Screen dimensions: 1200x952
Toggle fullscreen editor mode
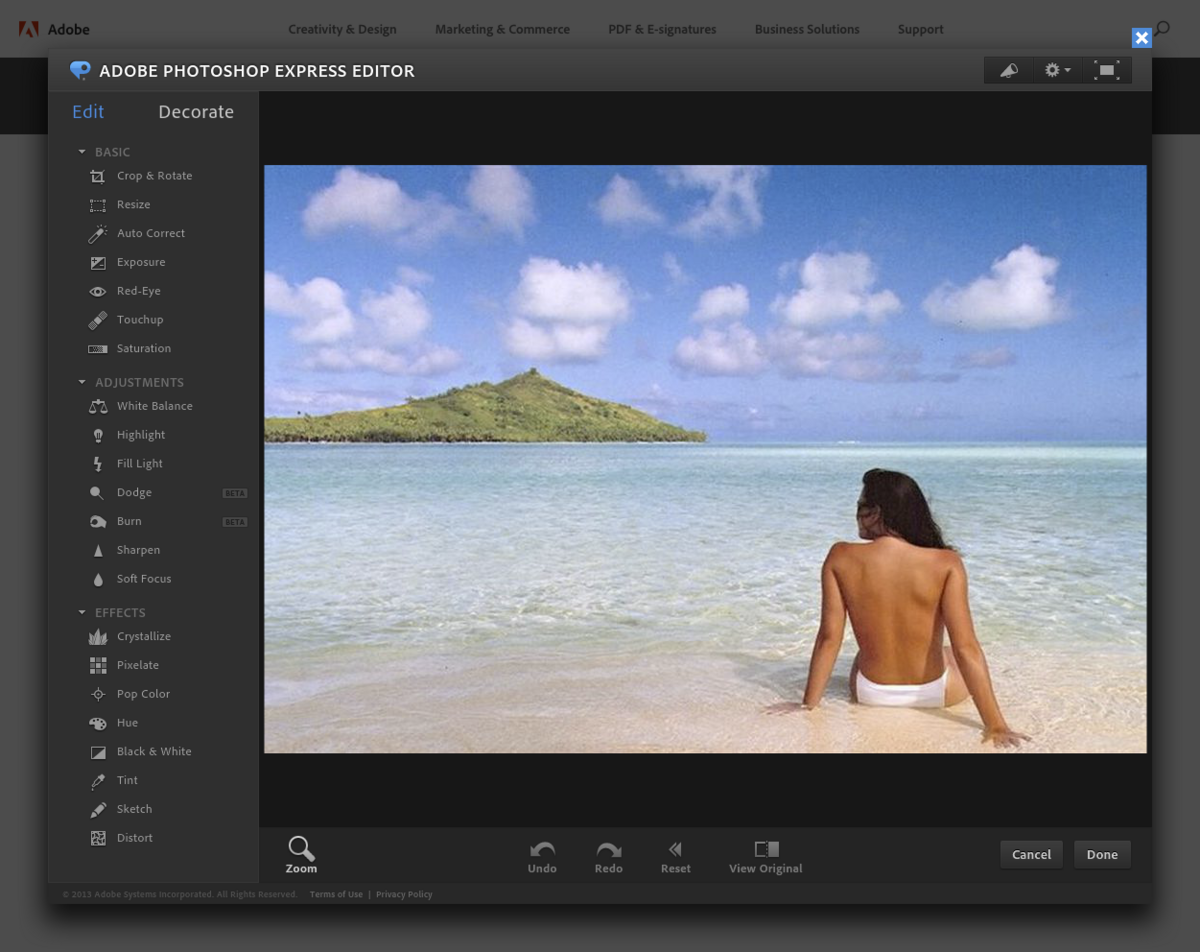1106,70
